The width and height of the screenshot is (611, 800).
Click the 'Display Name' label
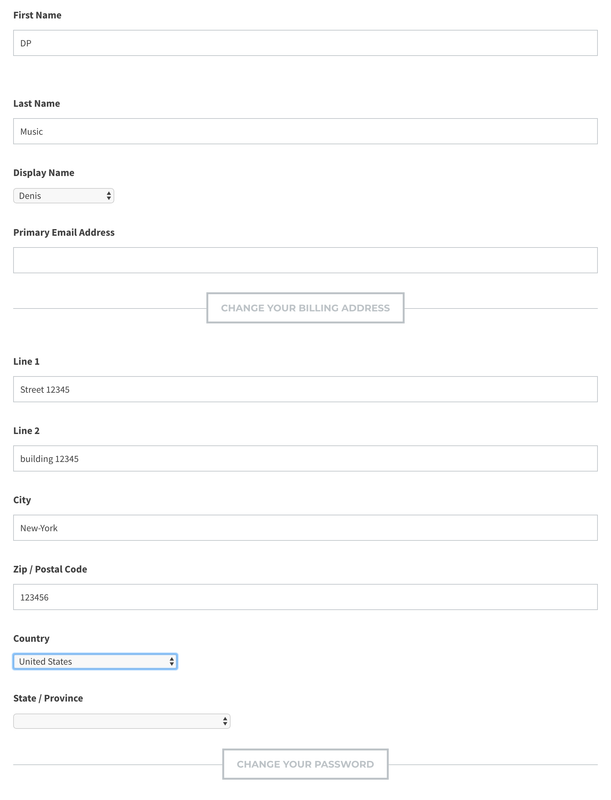coord(43,173)
